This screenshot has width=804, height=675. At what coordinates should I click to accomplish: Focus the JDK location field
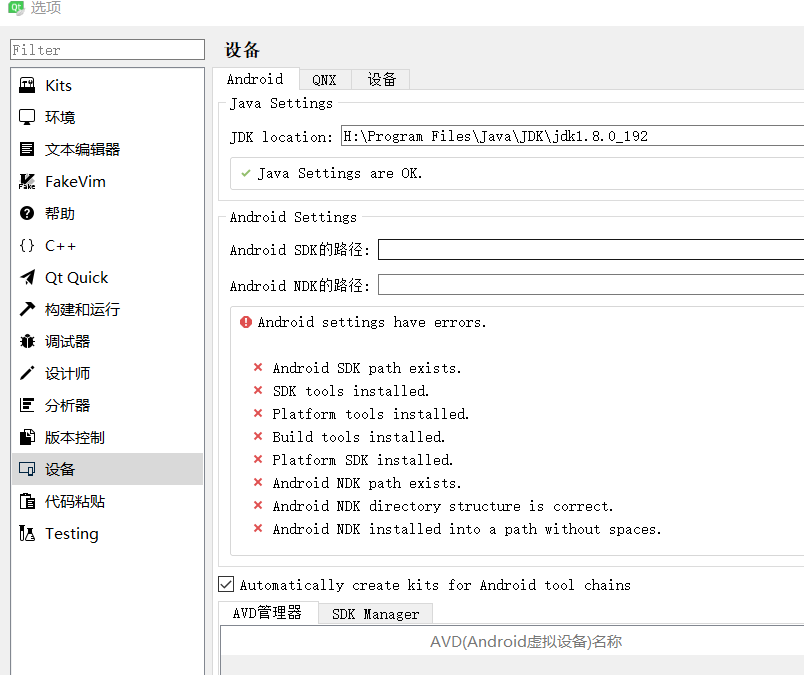[572, 136]
